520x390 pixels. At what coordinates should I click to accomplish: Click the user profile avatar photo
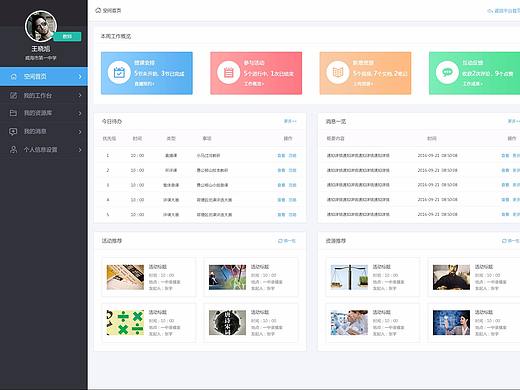tap(41, 26)
